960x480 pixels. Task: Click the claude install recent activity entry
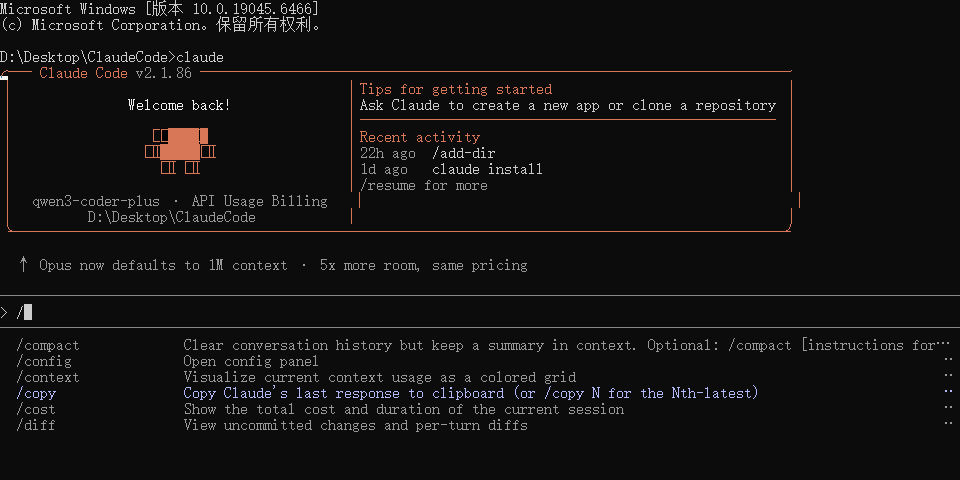(487, 169)
